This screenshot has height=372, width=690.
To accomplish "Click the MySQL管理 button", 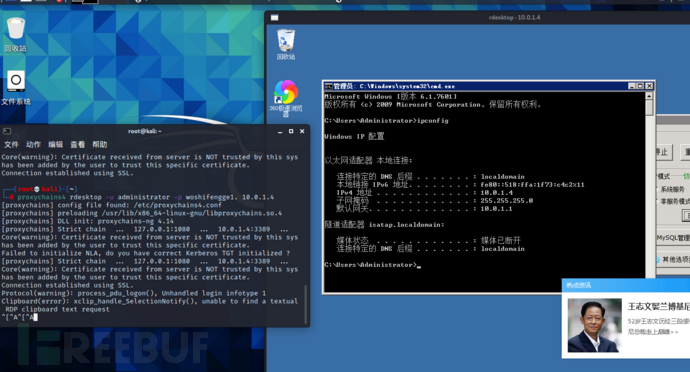I will coord(673,238).
